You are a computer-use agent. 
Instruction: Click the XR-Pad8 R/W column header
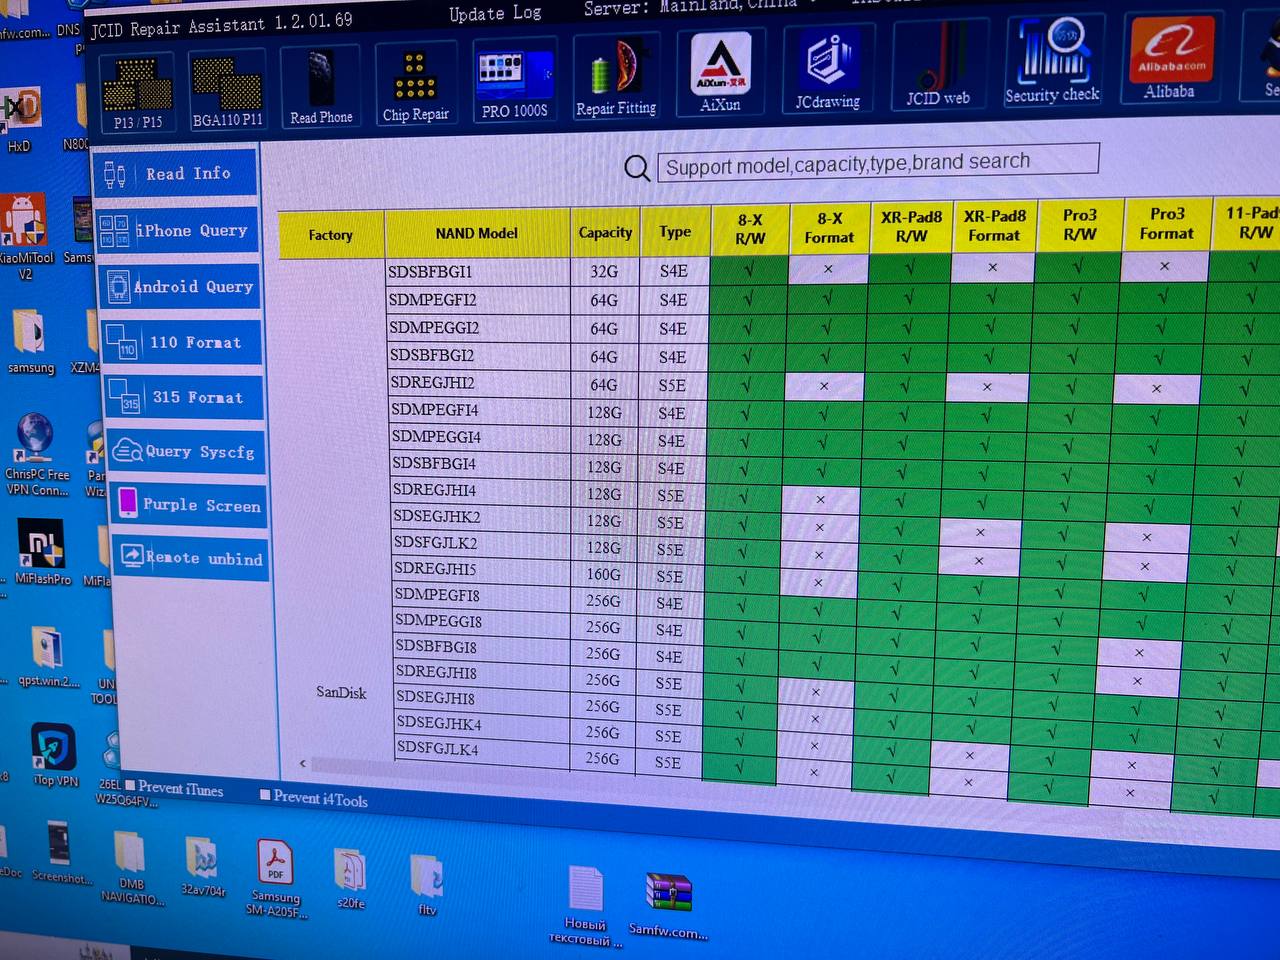[911, 226]
